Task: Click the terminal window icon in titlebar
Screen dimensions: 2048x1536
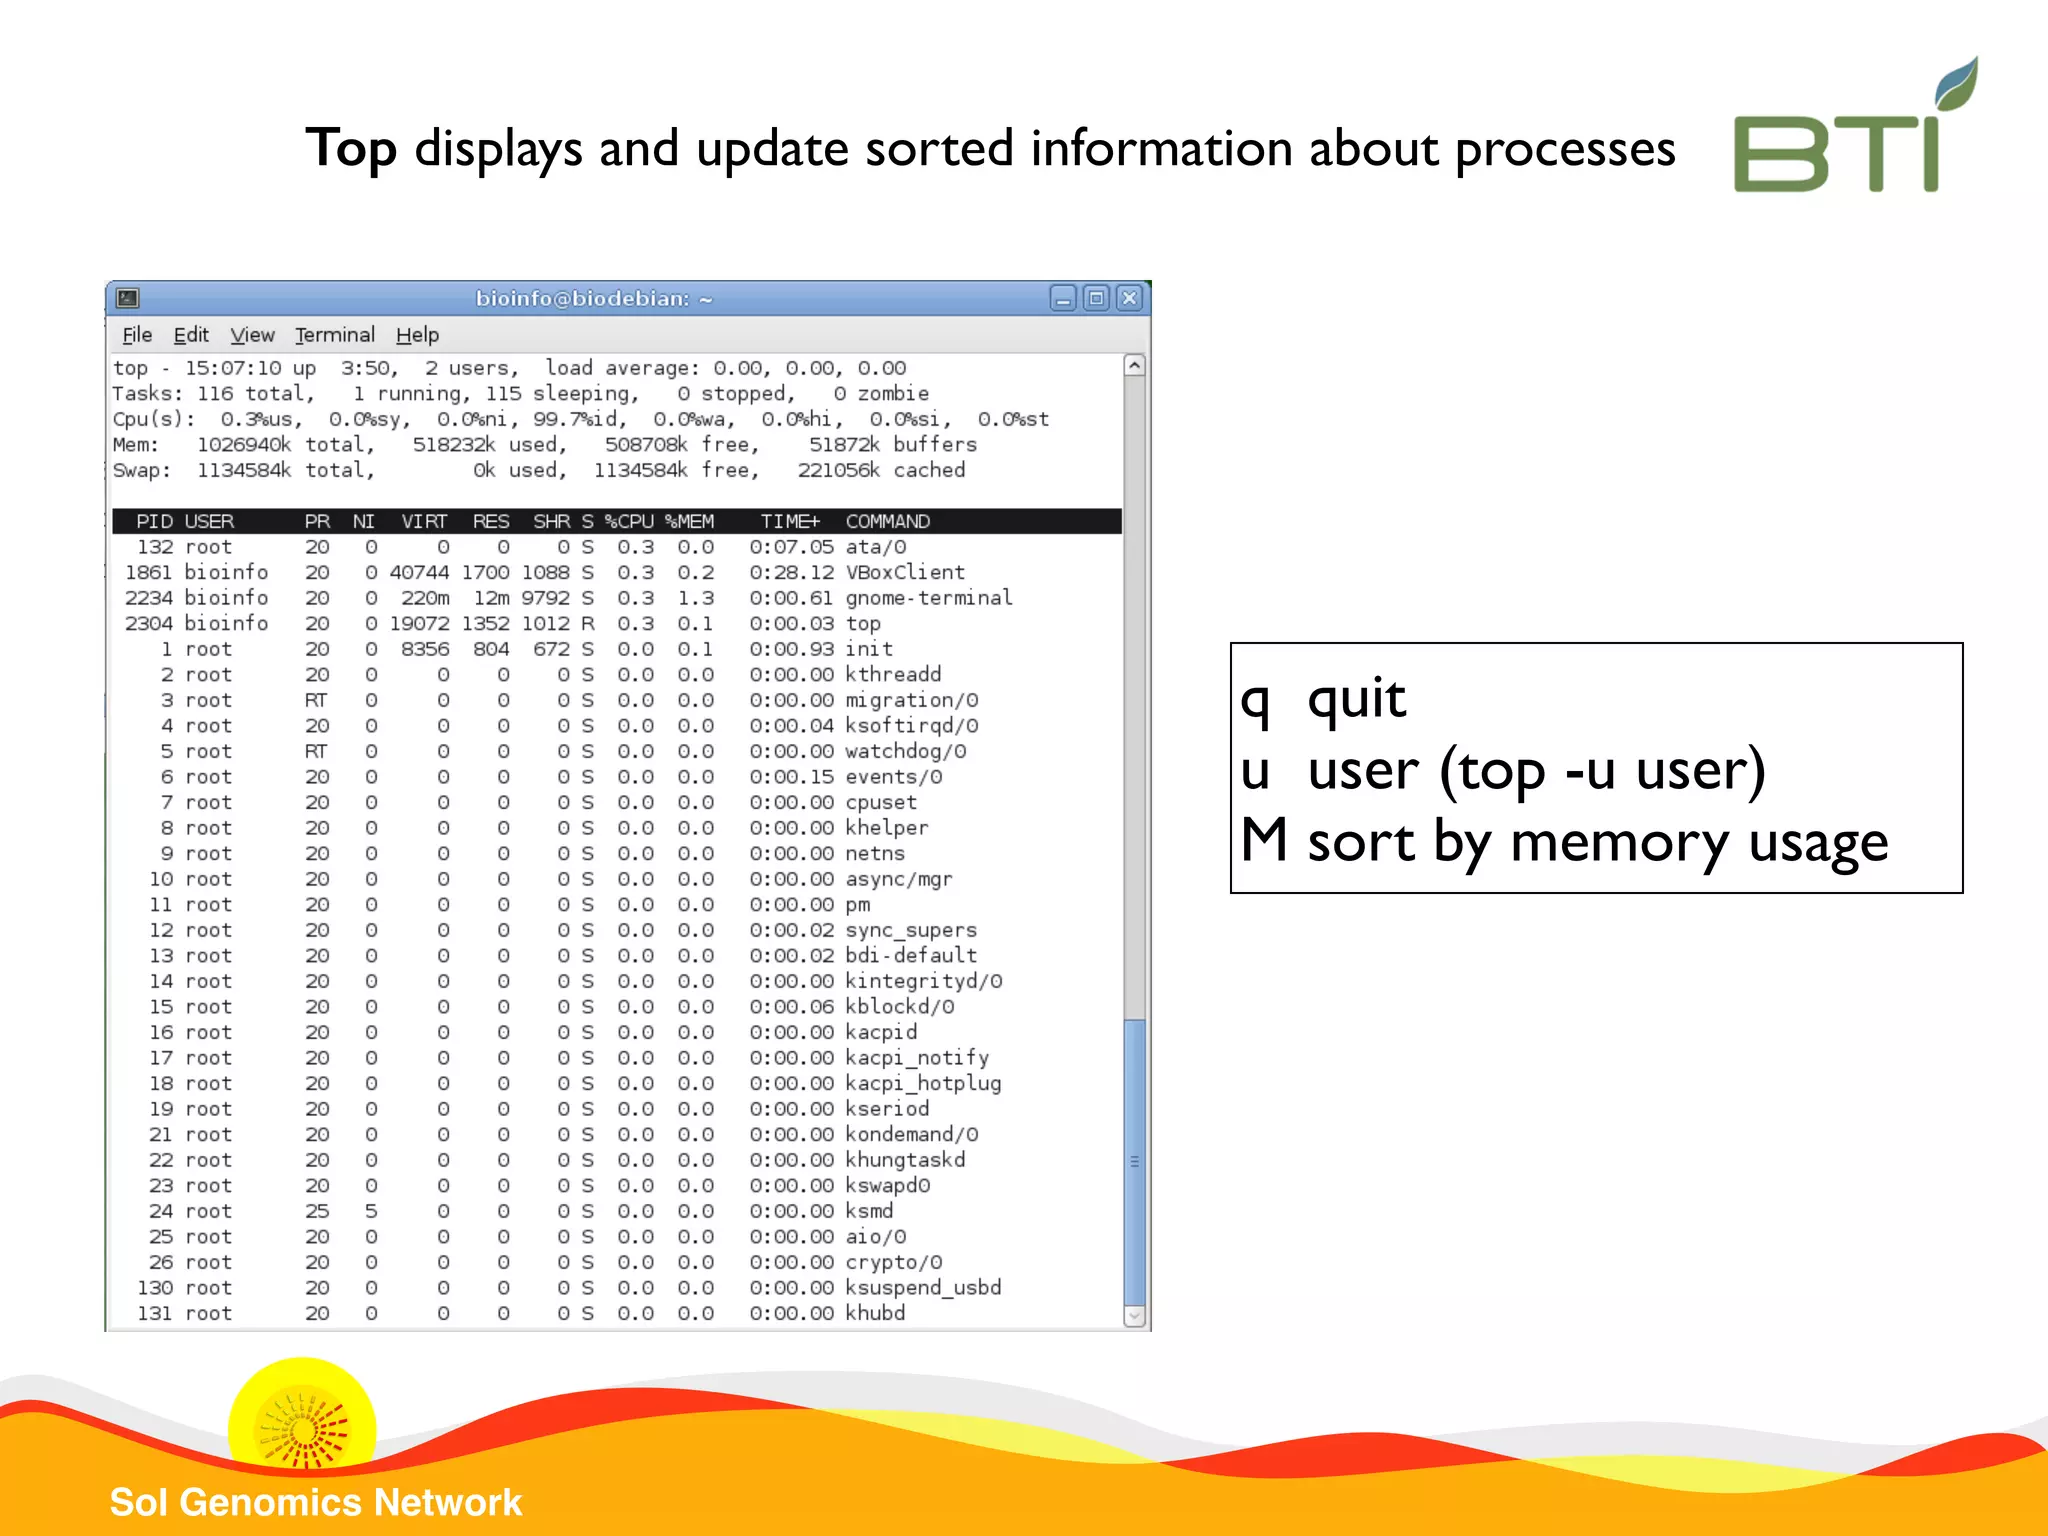Action: click(128, 298)
